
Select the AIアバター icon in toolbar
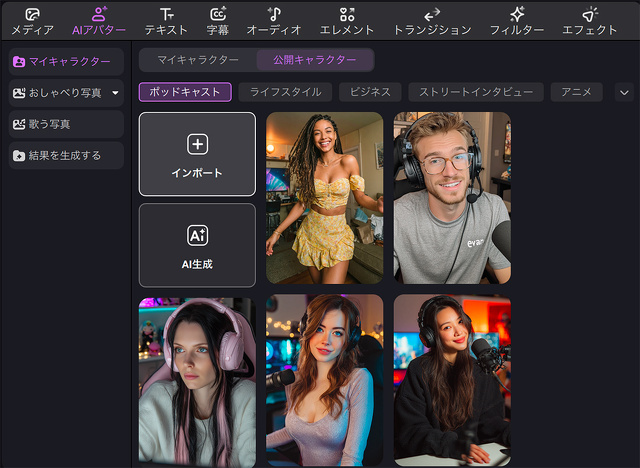click(99, 14)
